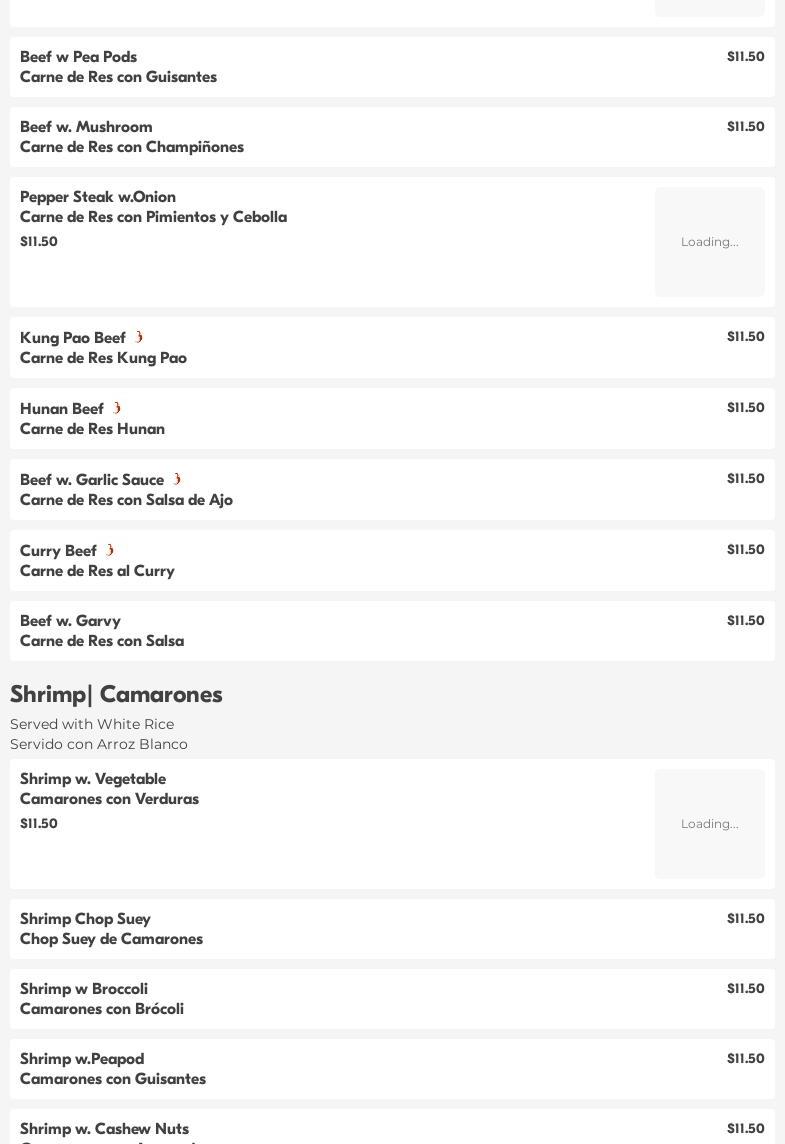Choose Beef w. Garlic Sauce dish
This screenshot has height=1144, width=785.
pos(392,489)
